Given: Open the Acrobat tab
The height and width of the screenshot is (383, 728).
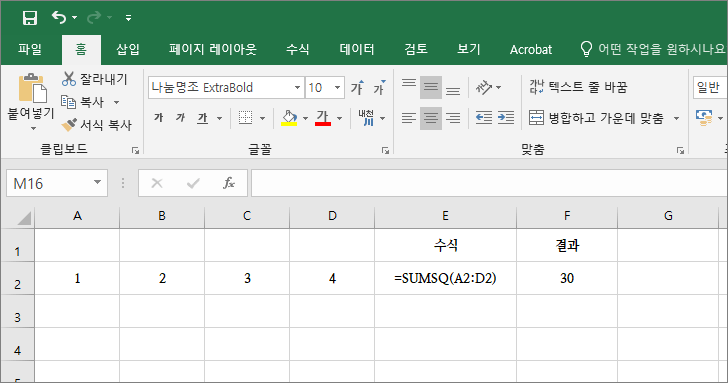Looking at the screenshot, I should point(531,49).
